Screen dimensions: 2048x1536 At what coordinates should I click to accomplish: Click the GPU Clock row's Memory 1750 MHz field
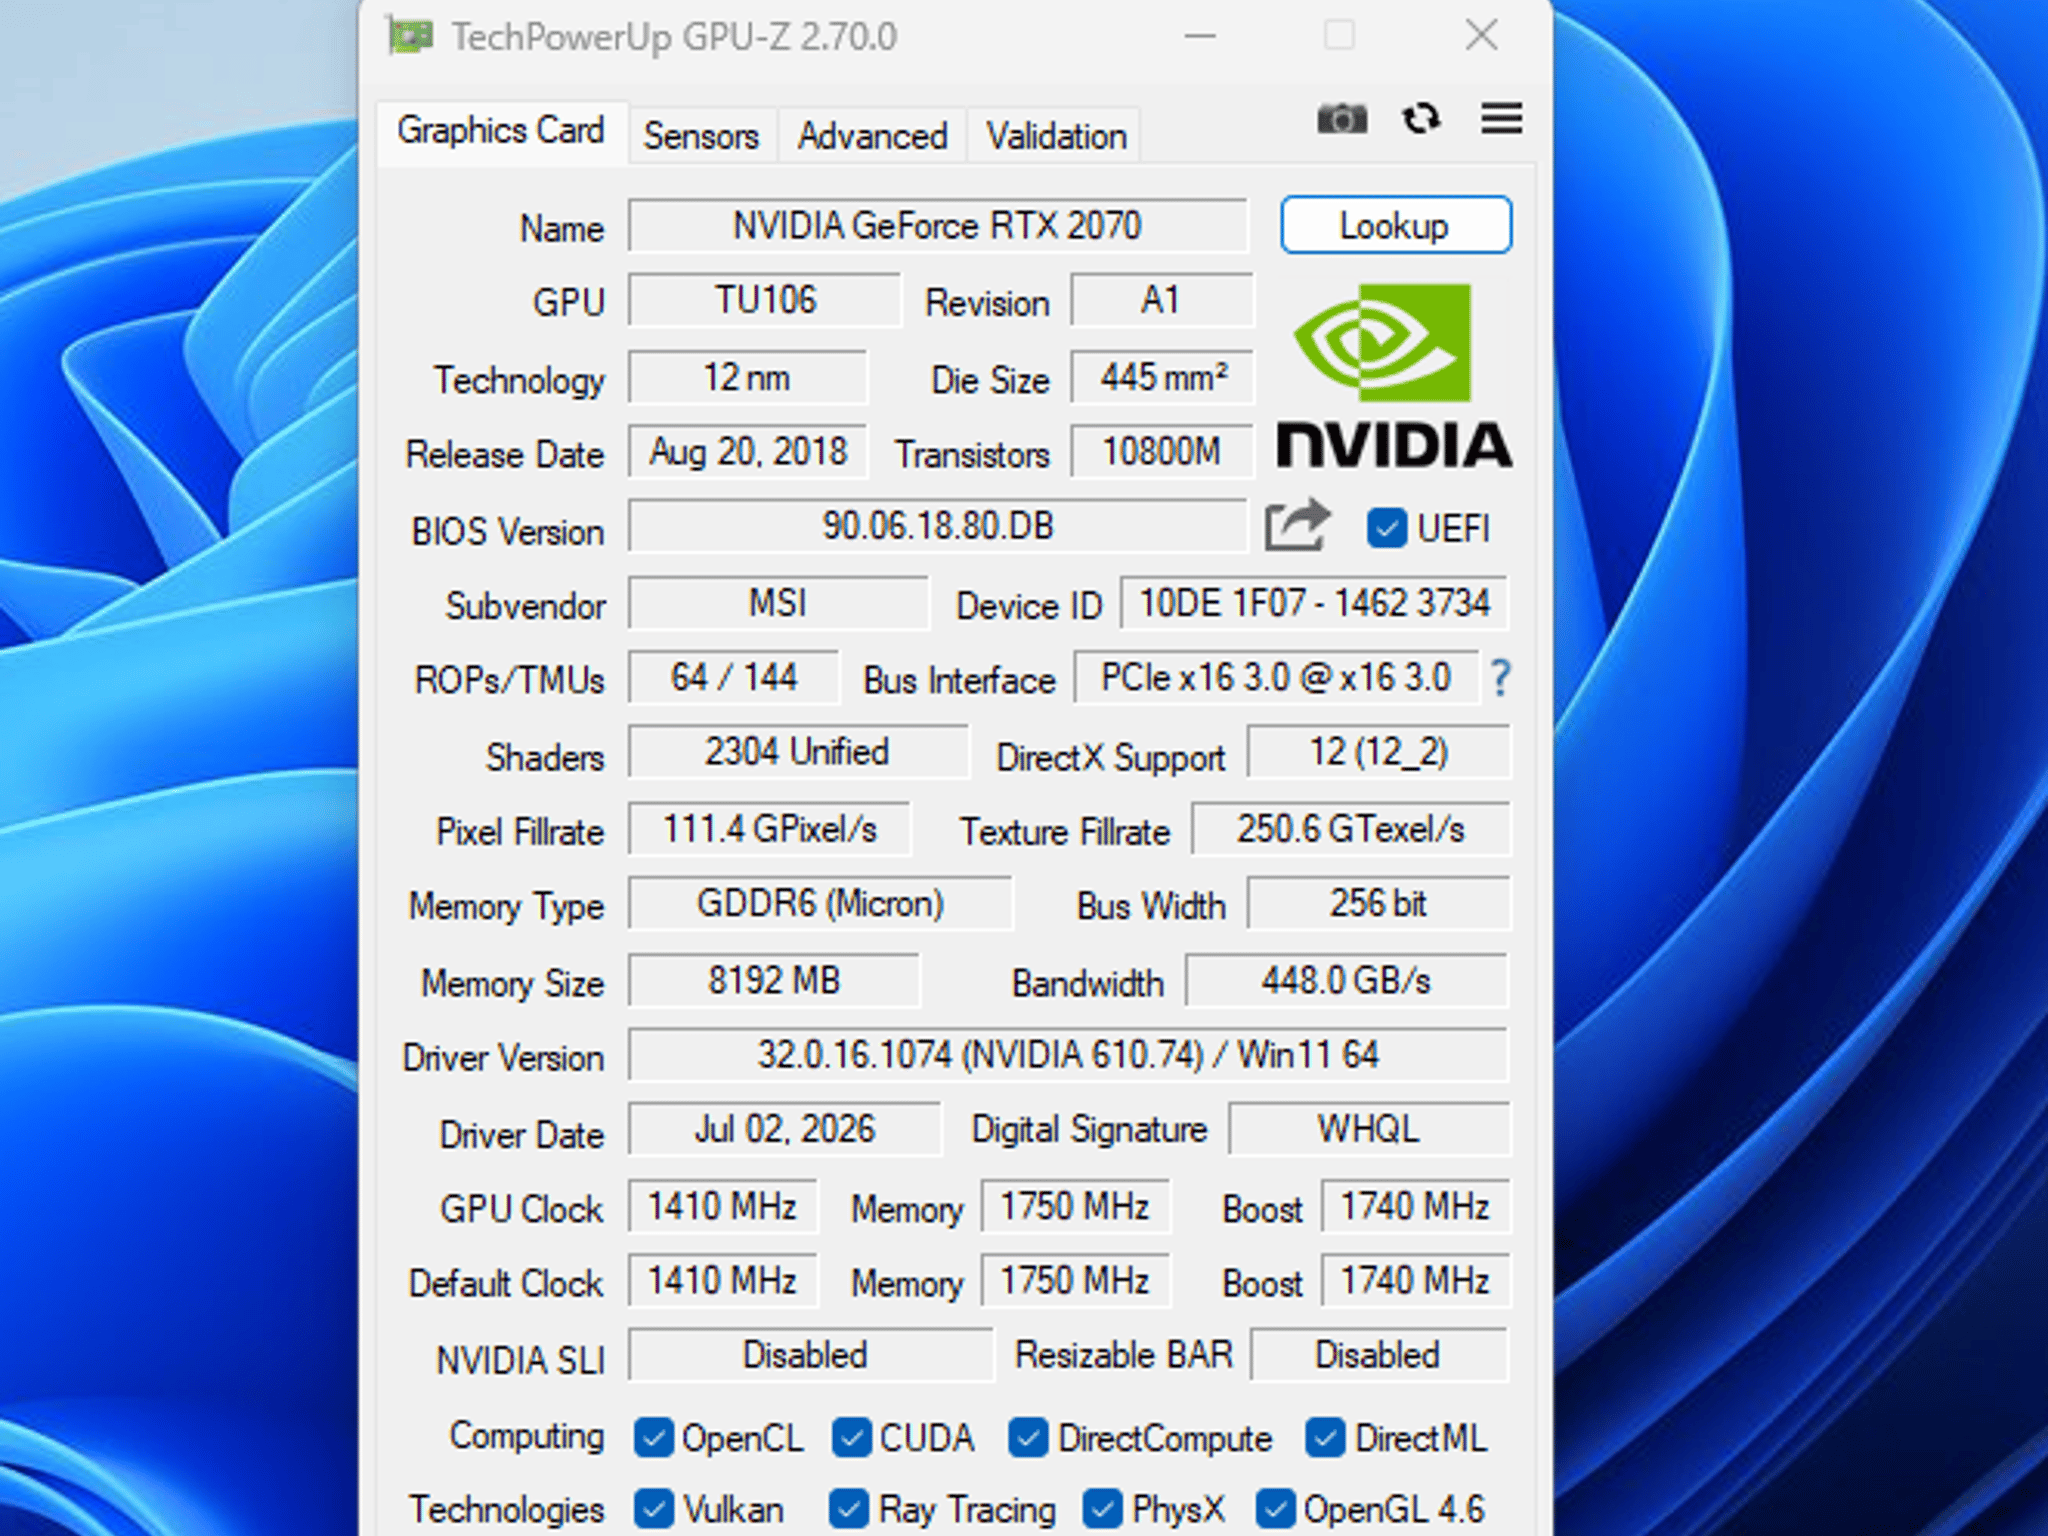coord(1075,1206)
